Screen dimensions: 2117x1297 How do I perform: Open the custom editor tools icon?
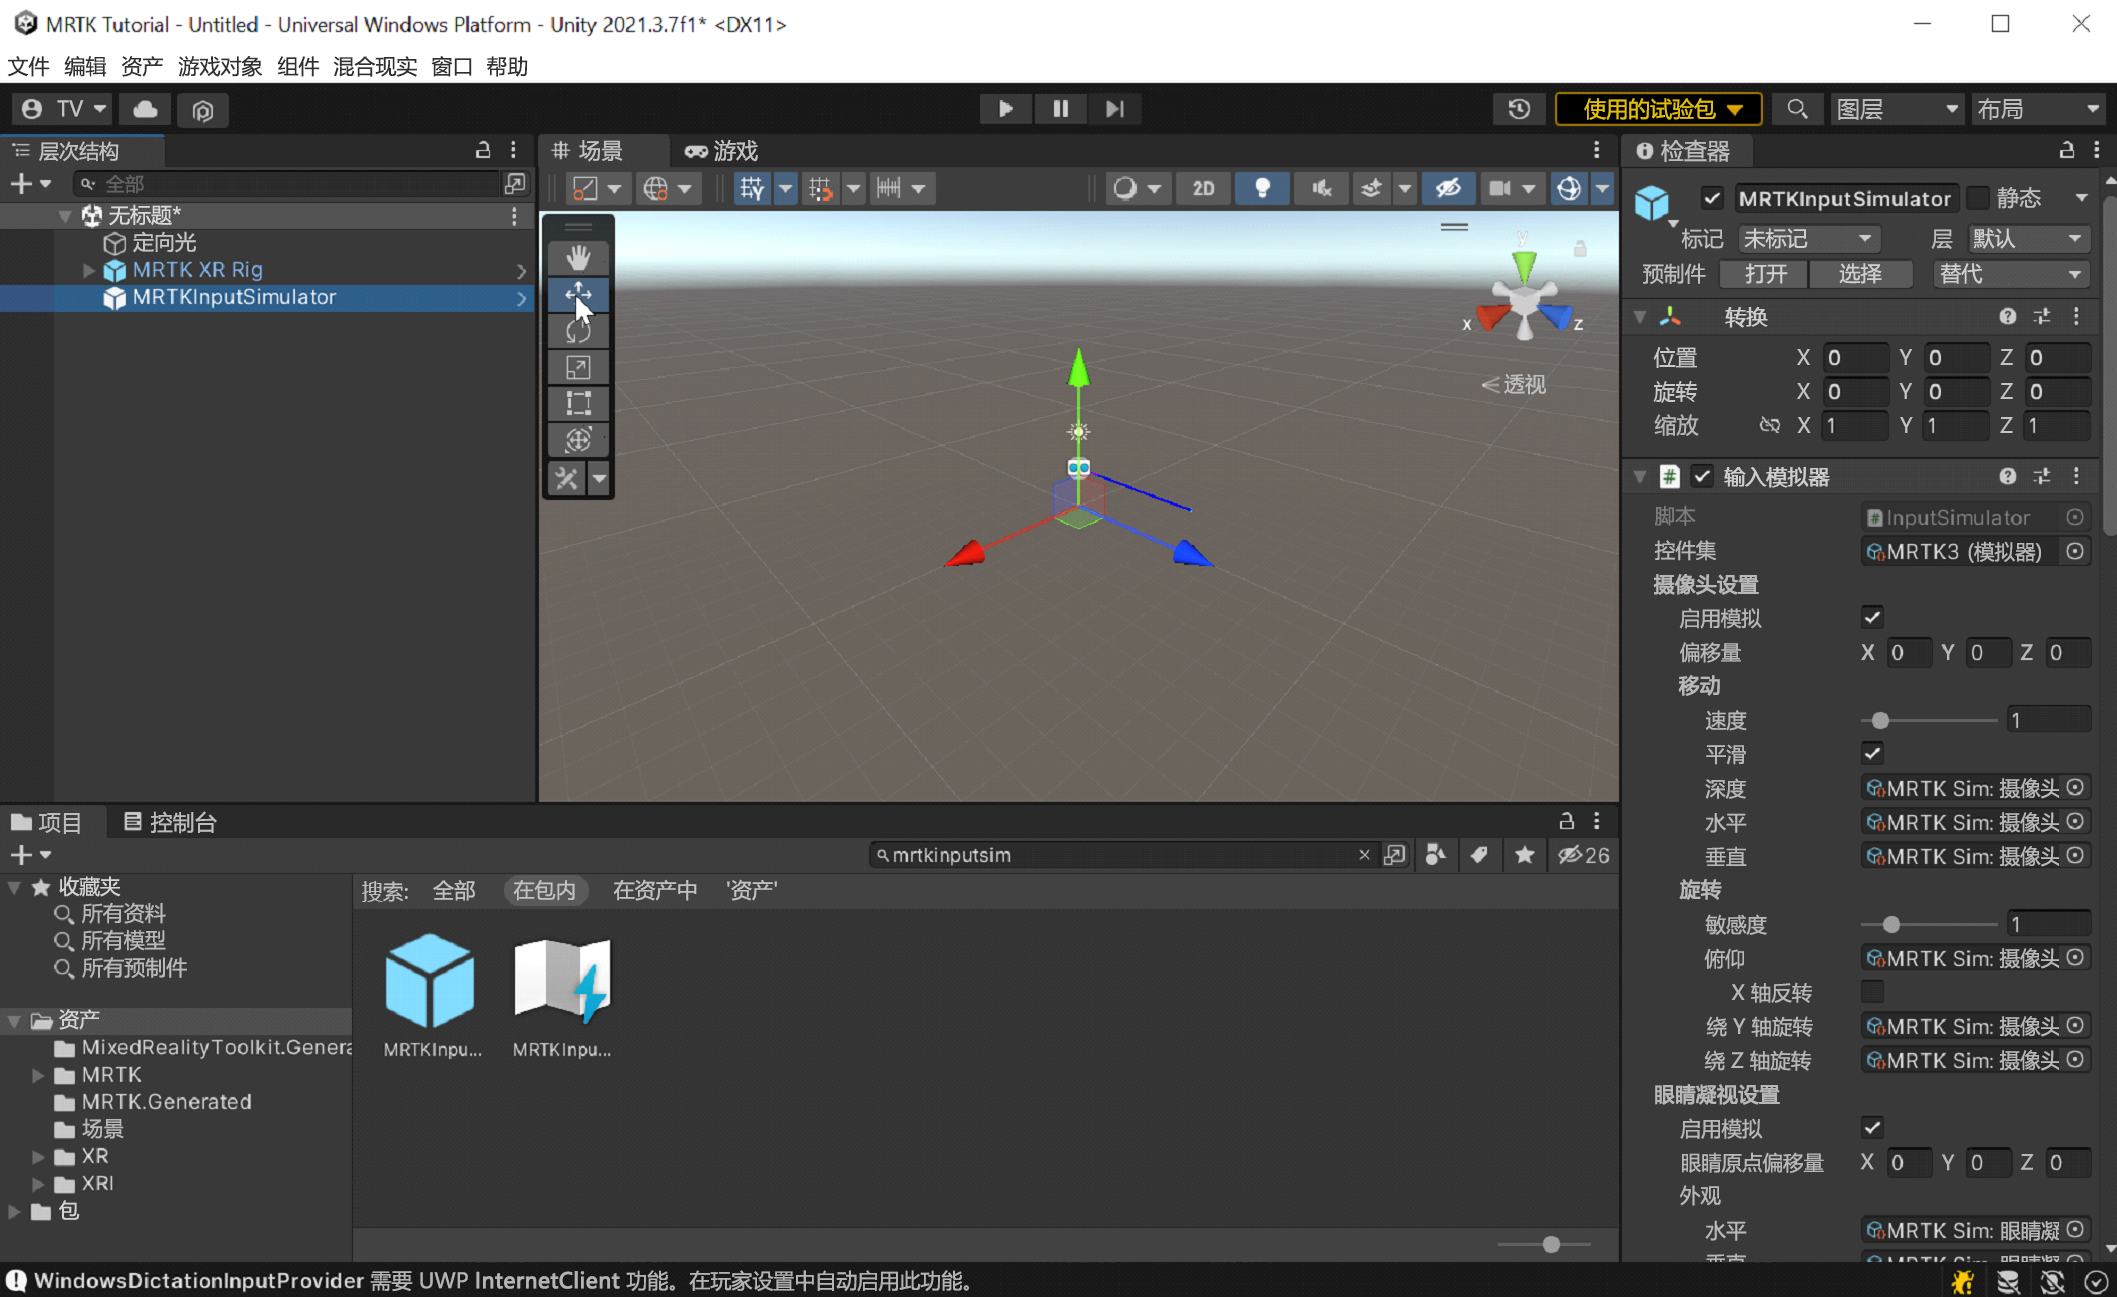(567, 478)
